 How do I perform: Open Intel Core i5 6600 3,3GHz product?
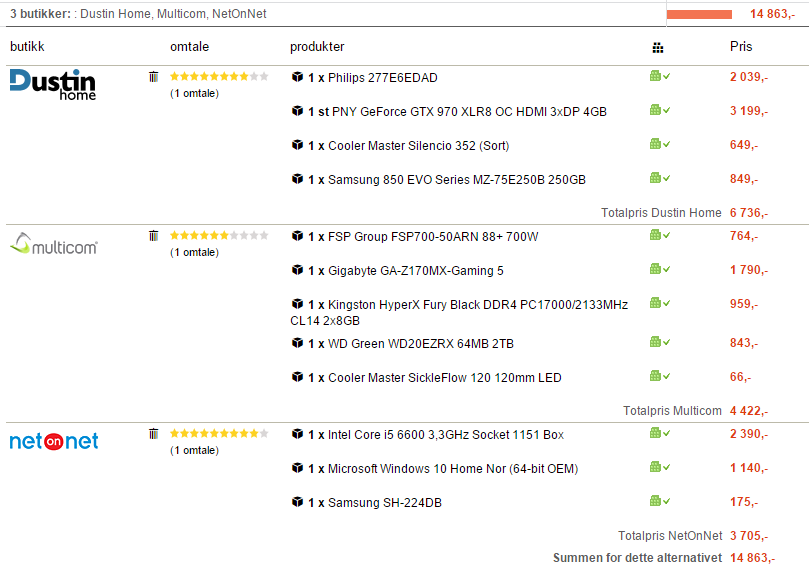pos(446,435)
